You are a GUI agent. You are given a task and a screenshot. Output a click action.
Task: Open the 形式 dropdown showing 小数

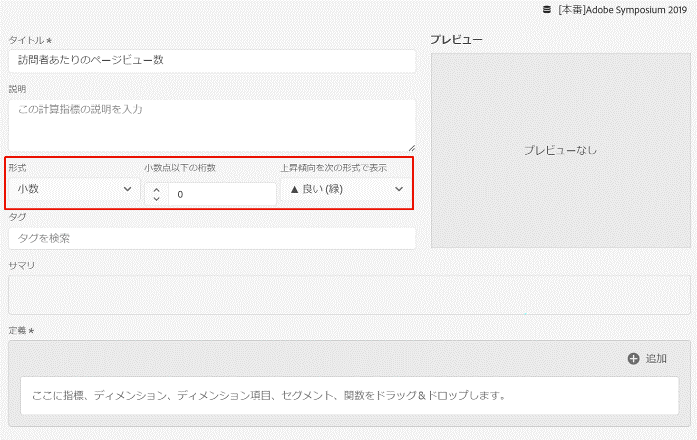74,189
